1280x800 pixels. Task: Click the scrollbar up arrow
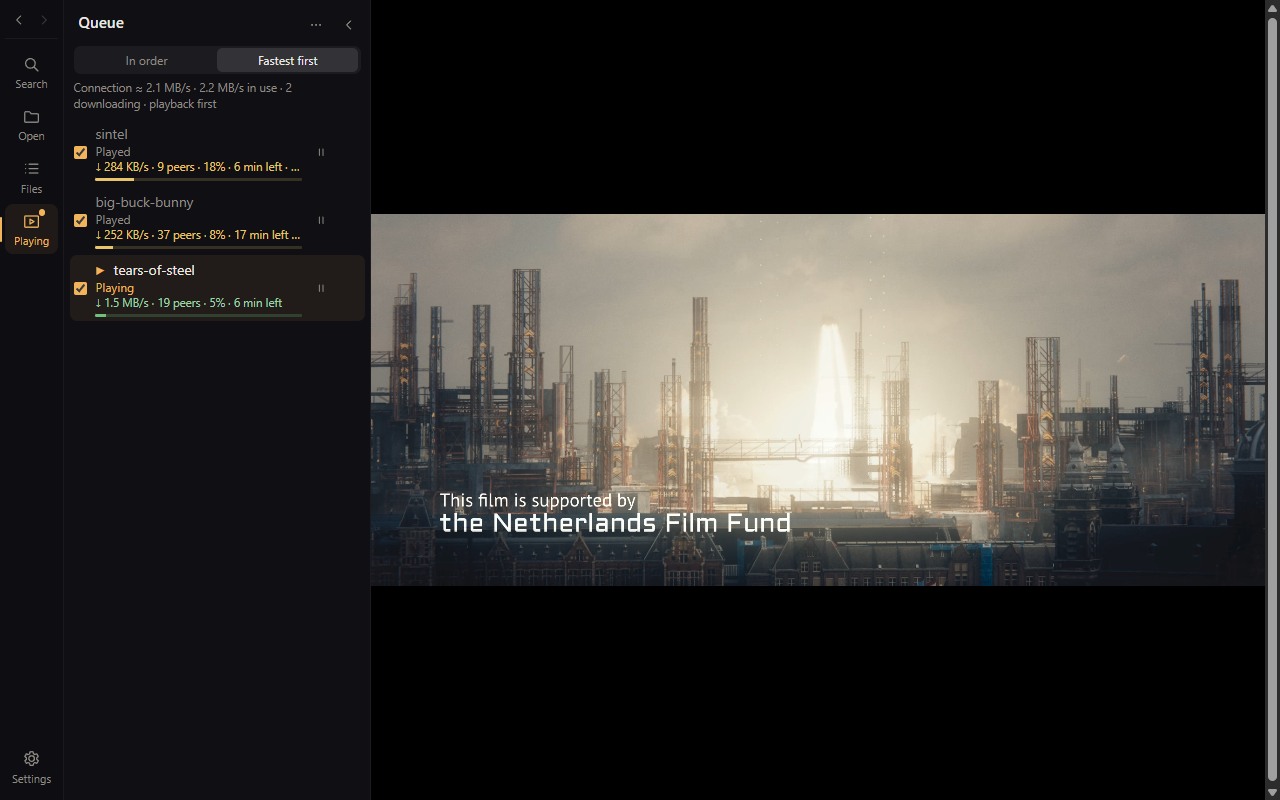coord(1272,7)
